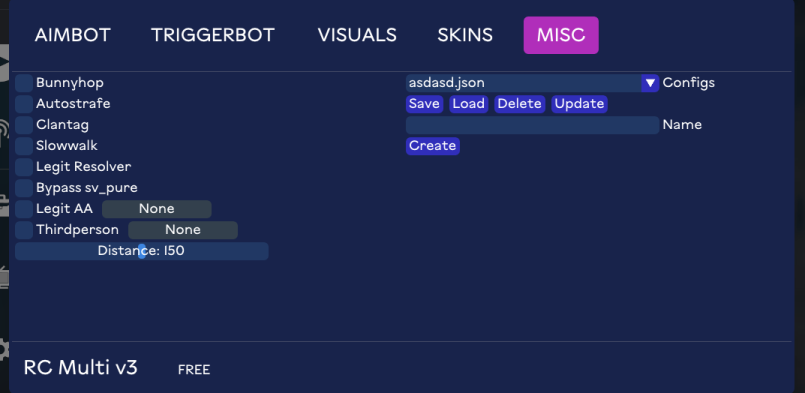
Task: Focus the config Name input field
Action: coord(532,125)
